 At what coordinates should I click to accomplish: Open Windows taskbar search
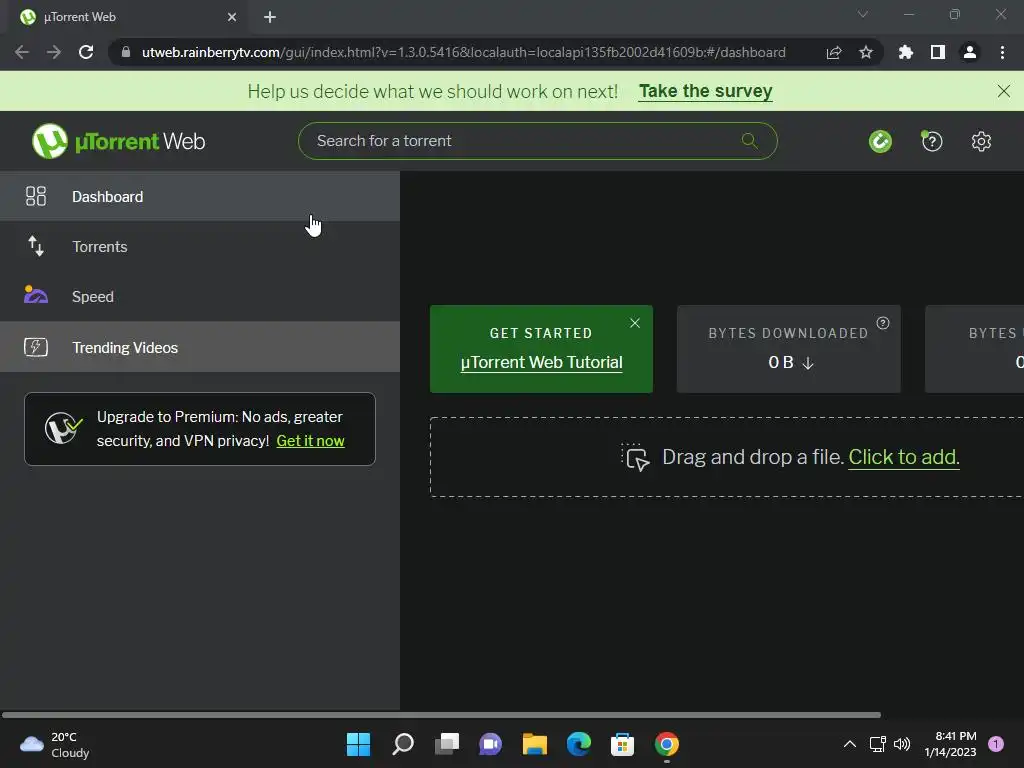[x=402, y=744]
